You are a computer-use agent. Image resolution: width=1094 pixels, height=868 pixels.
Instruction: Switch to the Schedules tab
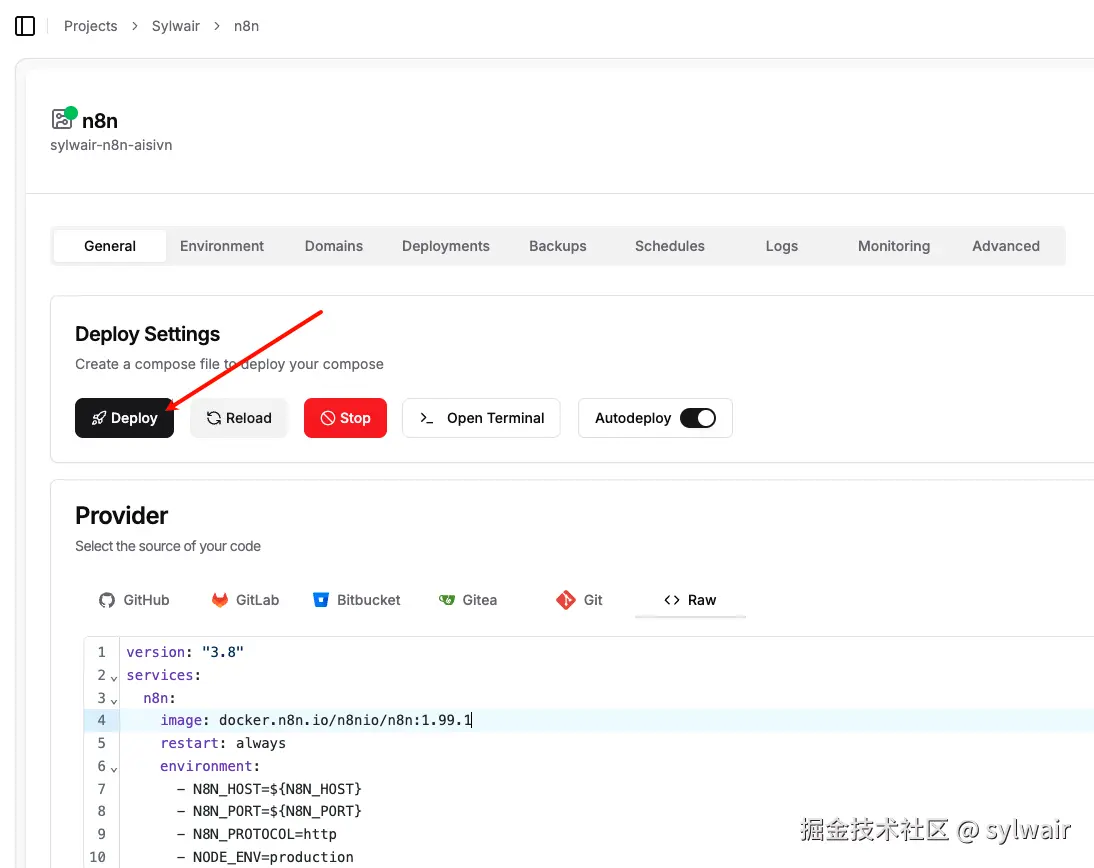point(670,246)
